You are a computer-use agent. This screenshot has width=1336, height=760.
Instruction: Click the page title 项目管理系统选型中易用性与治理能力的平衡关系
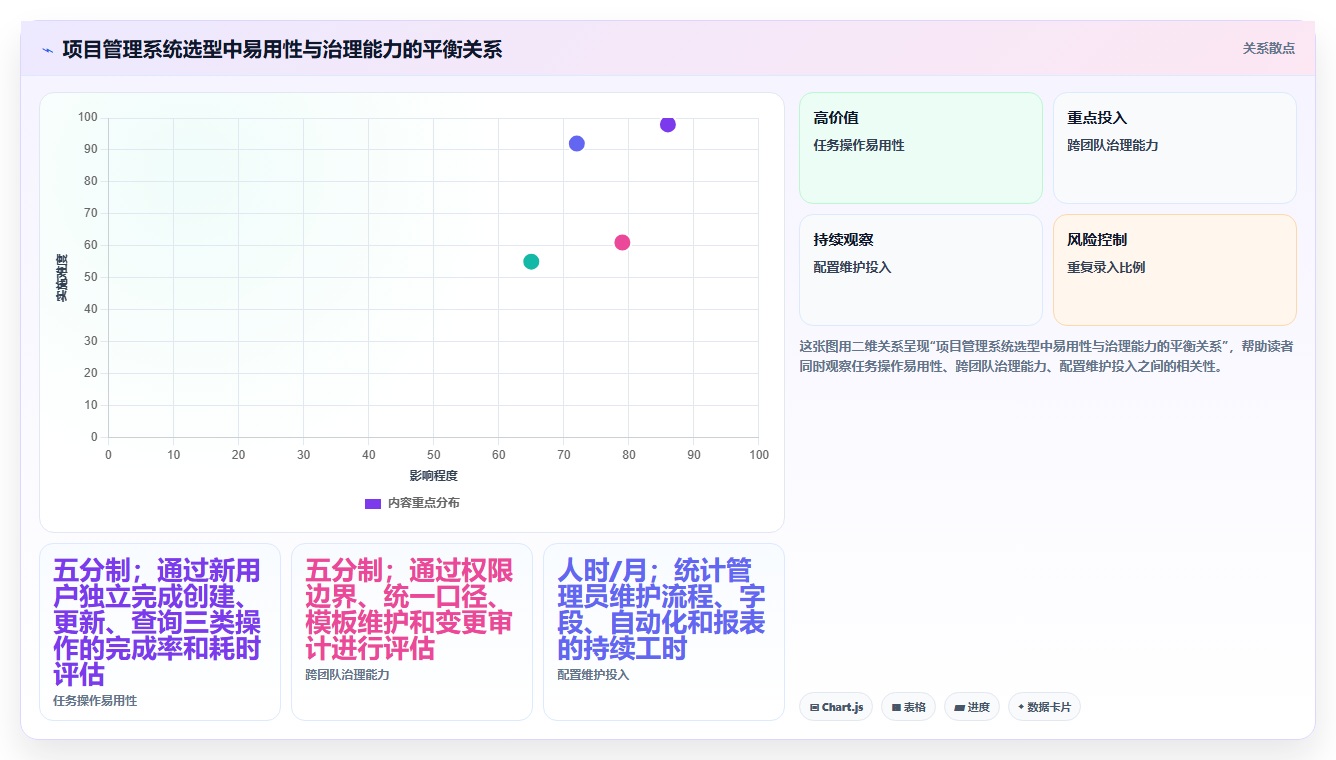(x=282, y=49)
